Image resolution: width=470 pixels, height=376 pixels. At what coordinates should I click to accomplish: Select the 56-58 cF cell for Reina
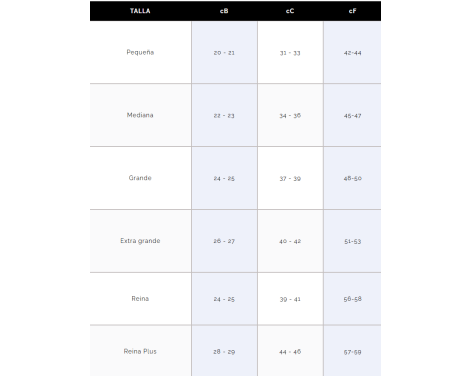[352, 299]
